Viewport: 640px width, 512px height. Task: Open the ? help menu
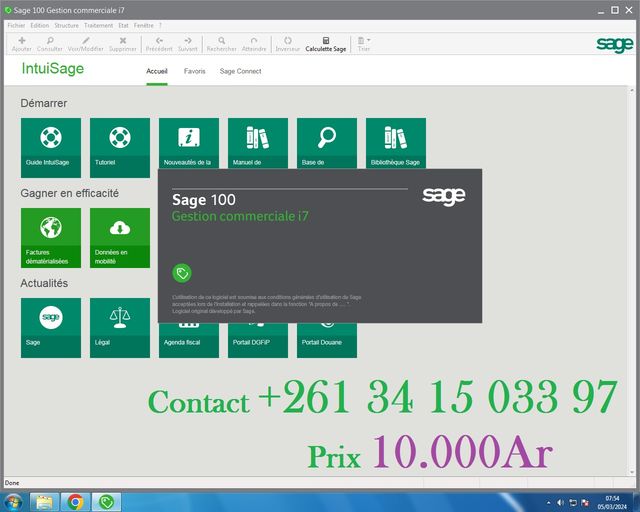pyautogui.click(x=160, y=25)
